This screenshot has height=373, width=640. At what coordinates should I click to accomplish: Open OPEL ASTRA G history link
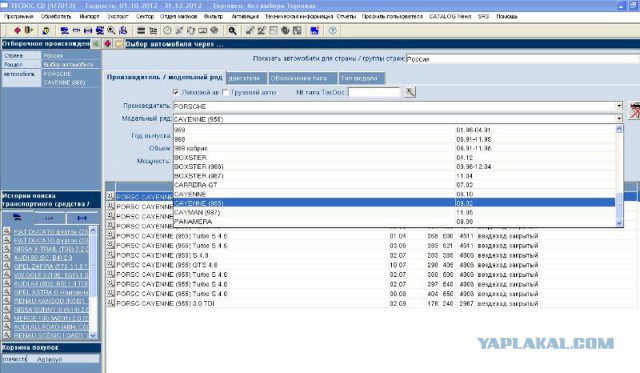pyautogui.click(x=51, y=292)
